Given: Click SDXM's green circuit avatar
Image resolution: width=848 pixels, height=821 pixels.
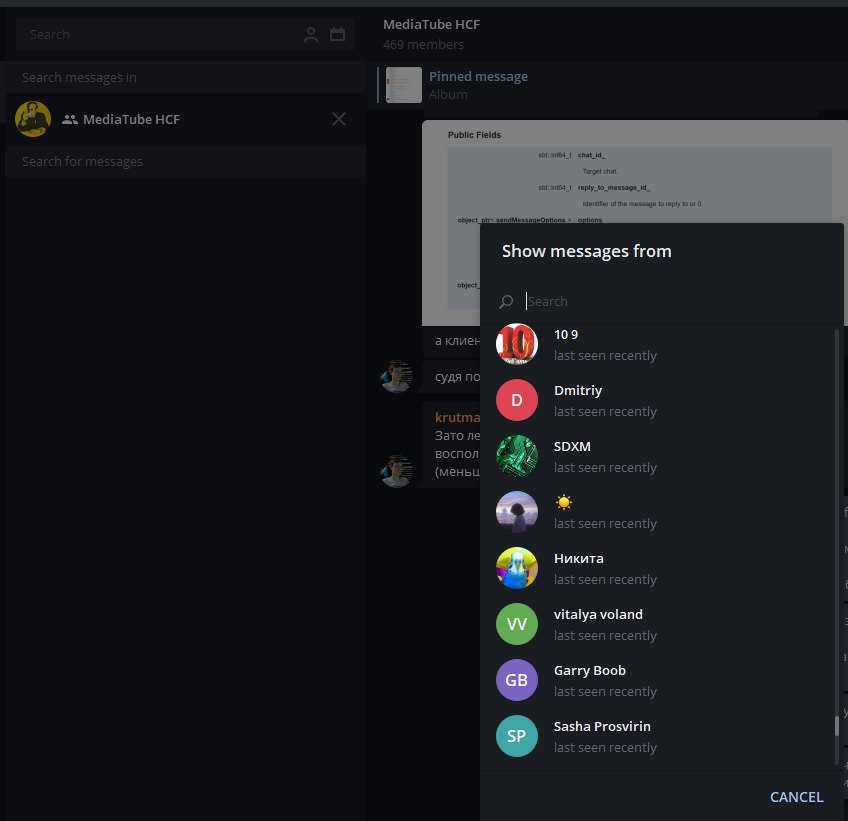Looking at the screenshot, I should point(516,456).
